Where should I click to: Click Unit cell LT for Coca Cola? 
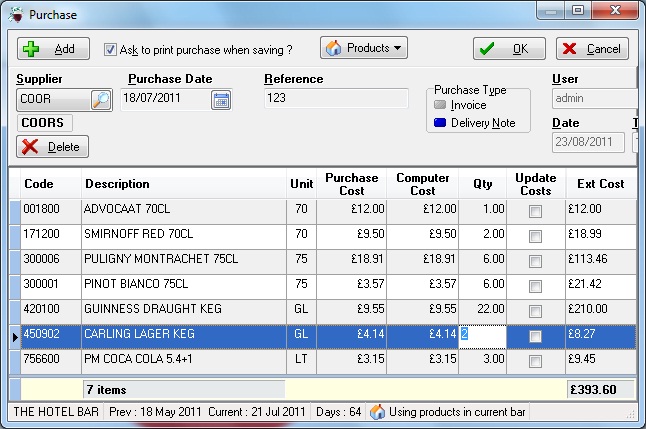[x=302, y=362]
